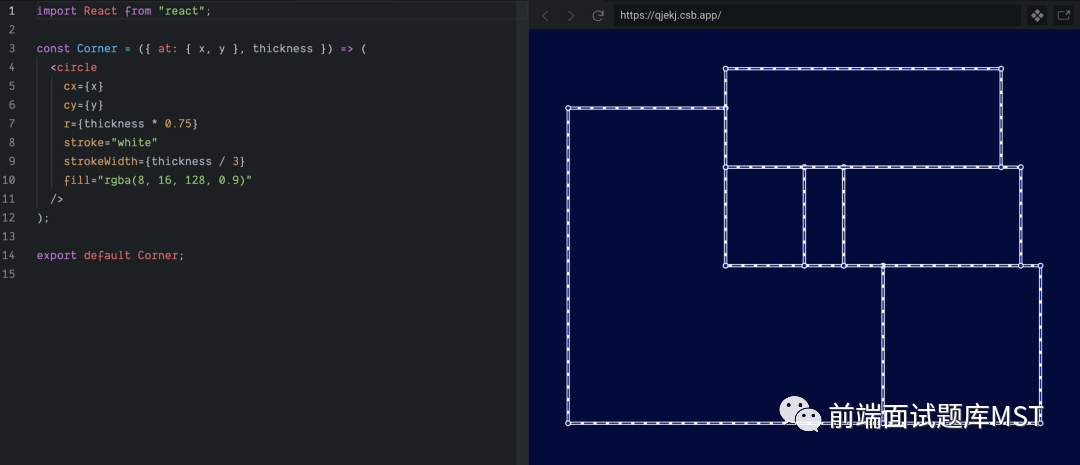Click 'export default Corner;' line

pyautogui.click(x=111, y=255)
